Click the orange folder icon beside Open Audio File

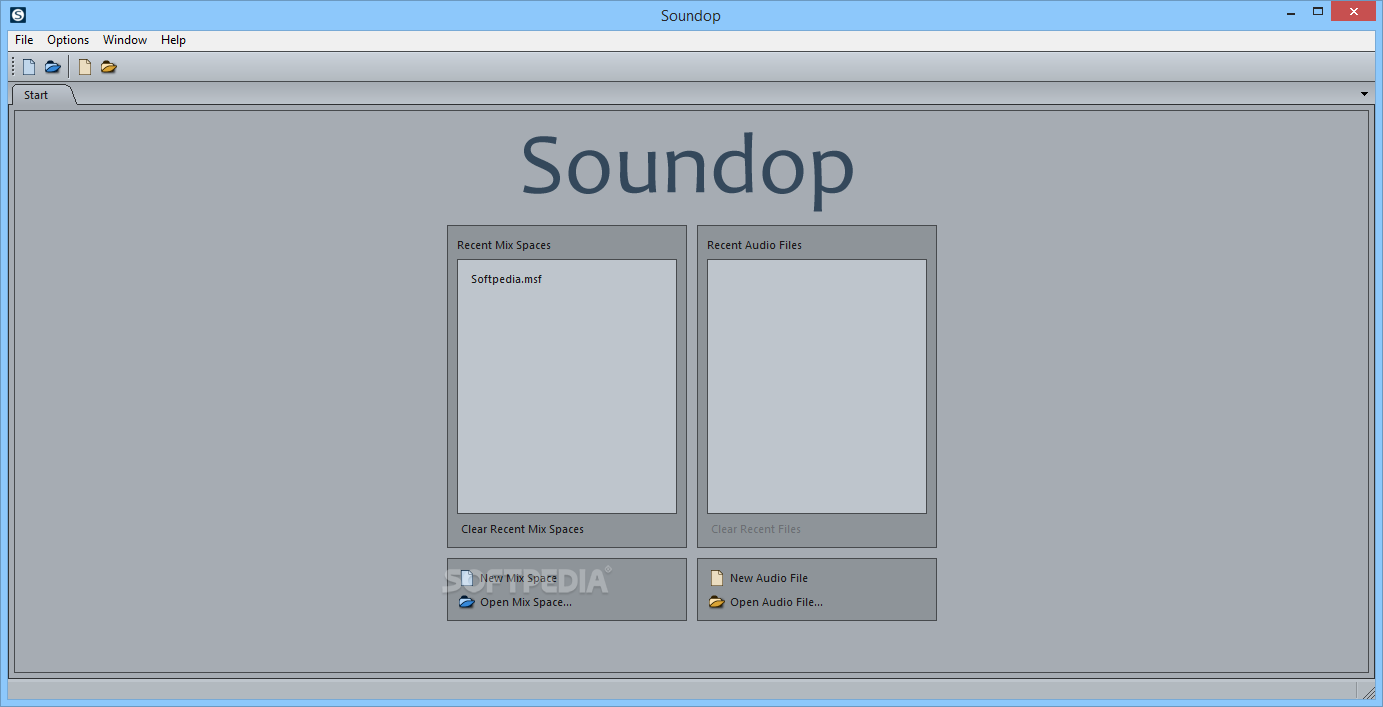[x=716, y=602]
